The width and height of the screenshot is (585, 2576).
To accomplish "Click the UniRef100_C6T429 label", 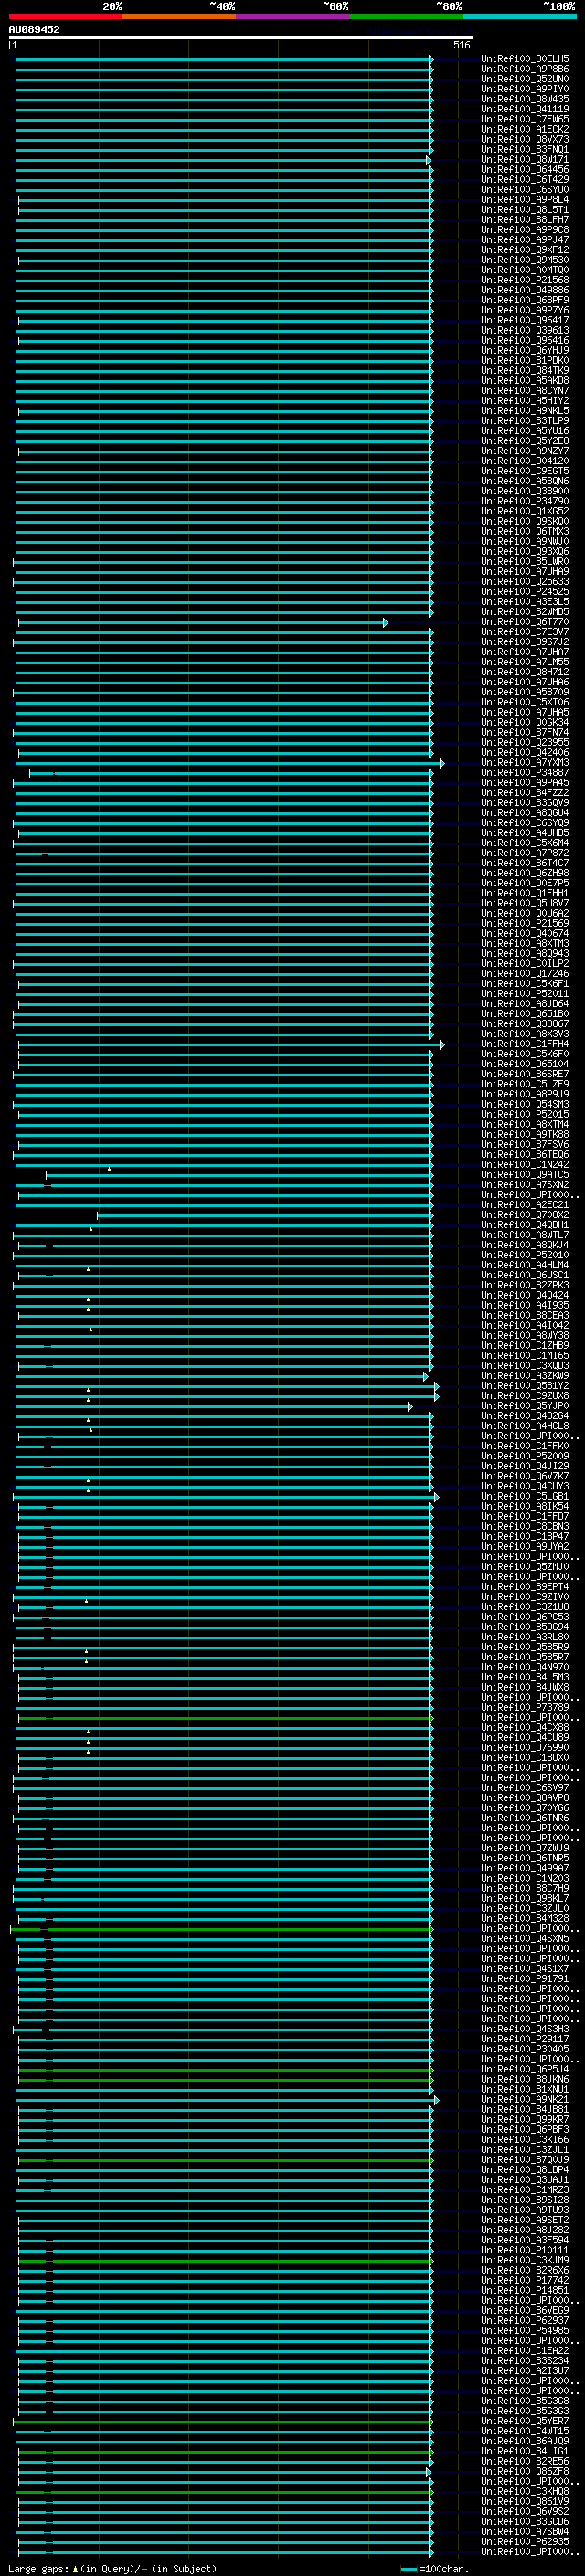I will pos(525,180).
